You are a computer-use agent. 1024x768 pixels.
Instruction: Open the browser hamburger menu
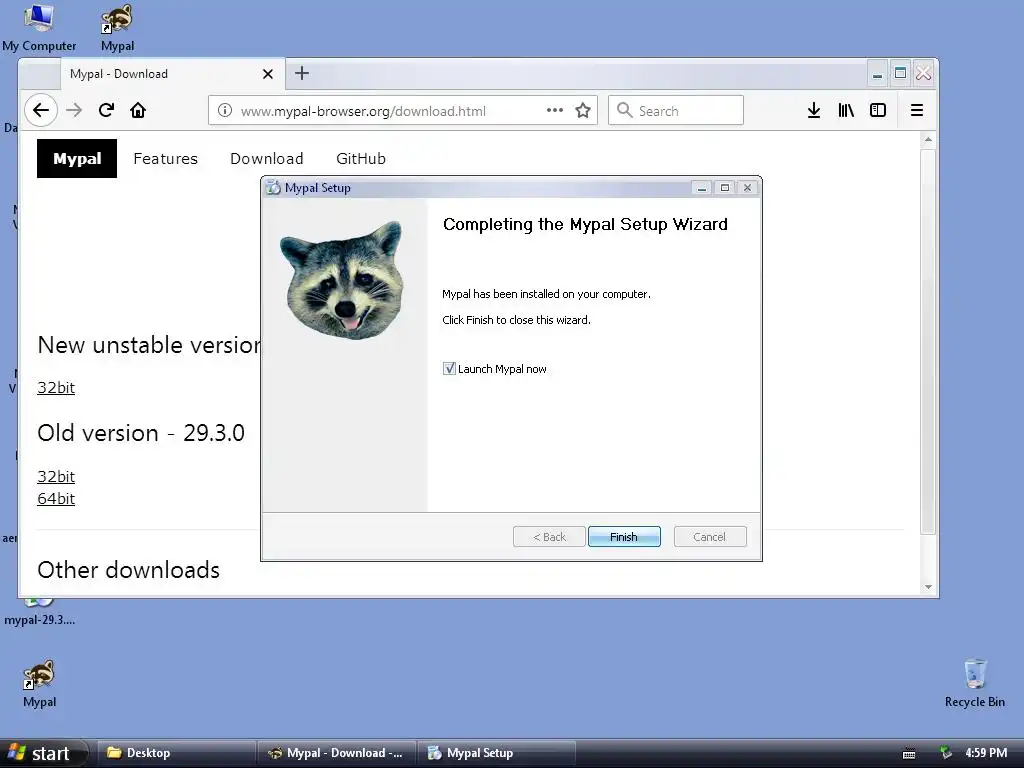[x=917, y=110]
